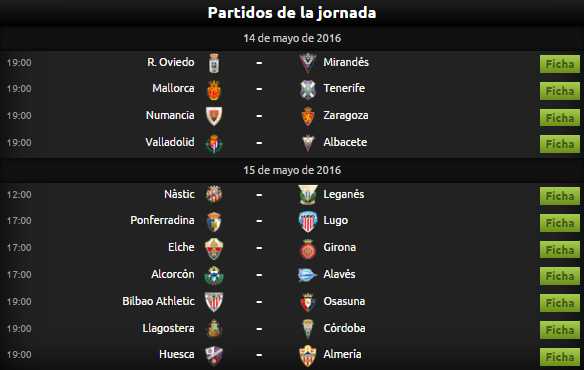Viewport: 584px width, 370px height.
Task: Select the Llagostera team name
Action: (168, 328)
